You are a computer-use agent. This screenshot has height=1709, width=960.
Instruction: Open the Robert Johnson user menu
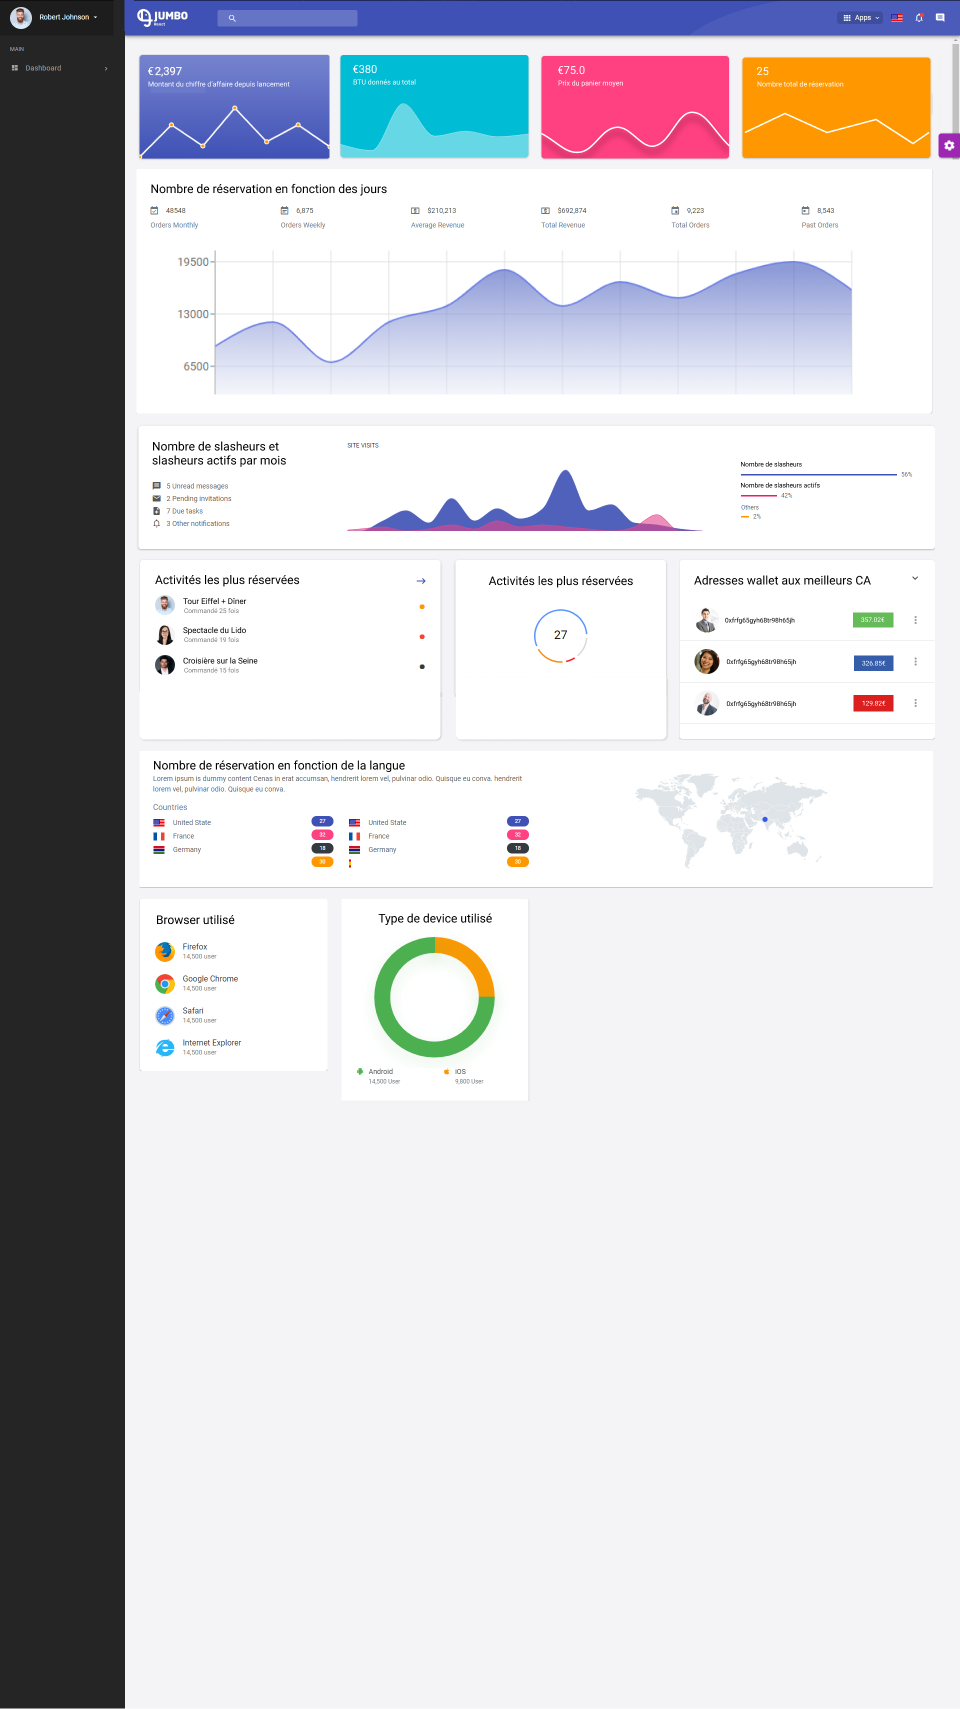[x=68, y=17]
